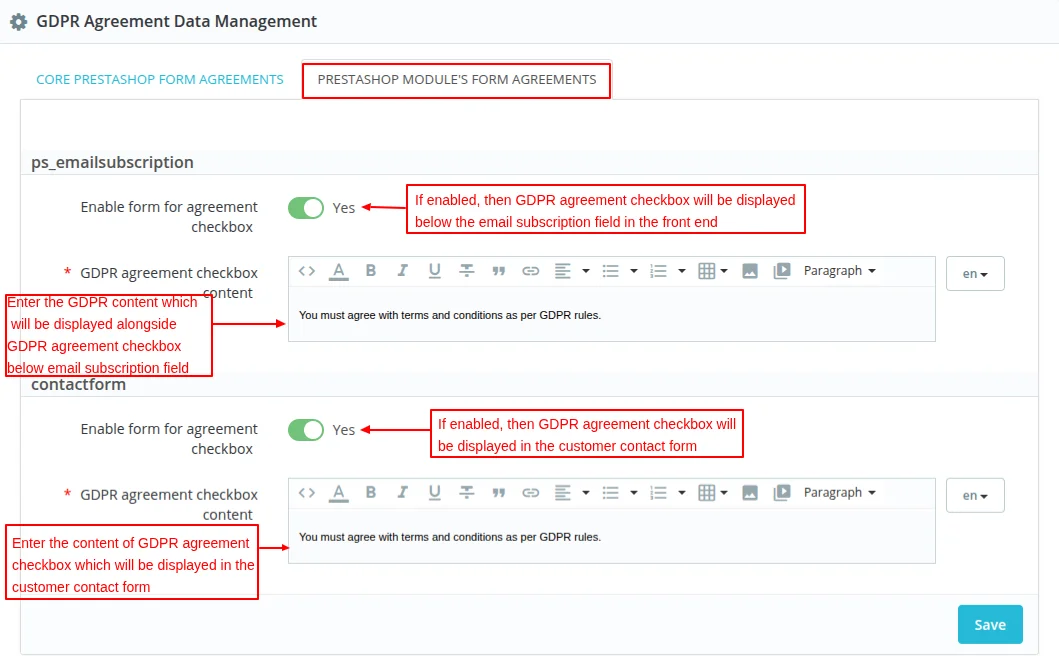This screenshot has height=656, width=1059.
Task: Open the en language selector
Action: [974, 272]
